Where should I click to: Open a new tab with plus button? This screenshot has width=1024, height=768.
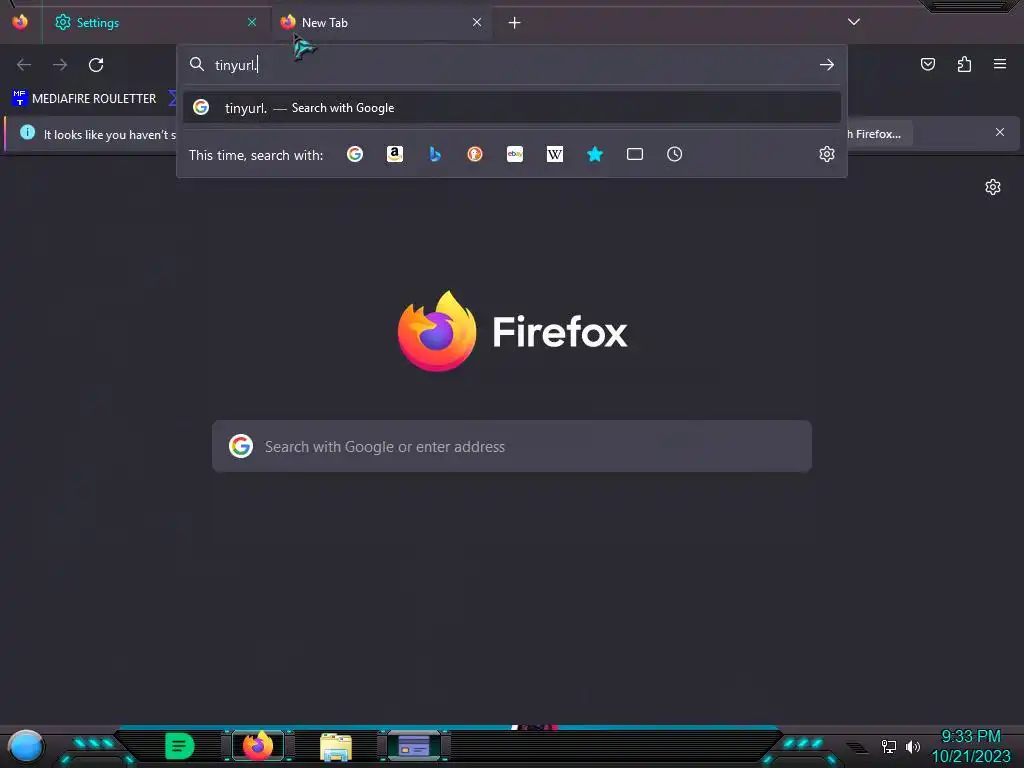pyautogui.click(x=515, y=23)
